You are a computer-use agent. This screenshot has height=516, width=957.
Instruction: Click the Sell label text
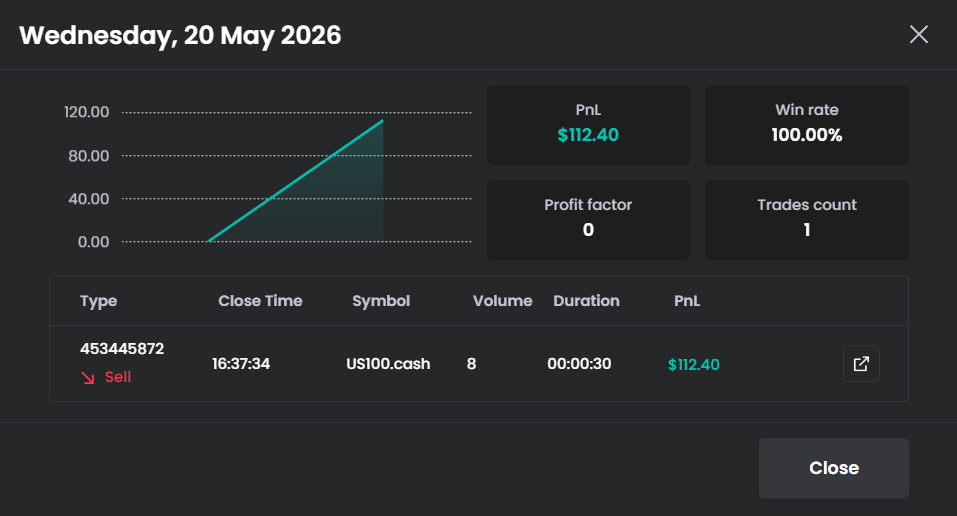click(x=118, y=377)
